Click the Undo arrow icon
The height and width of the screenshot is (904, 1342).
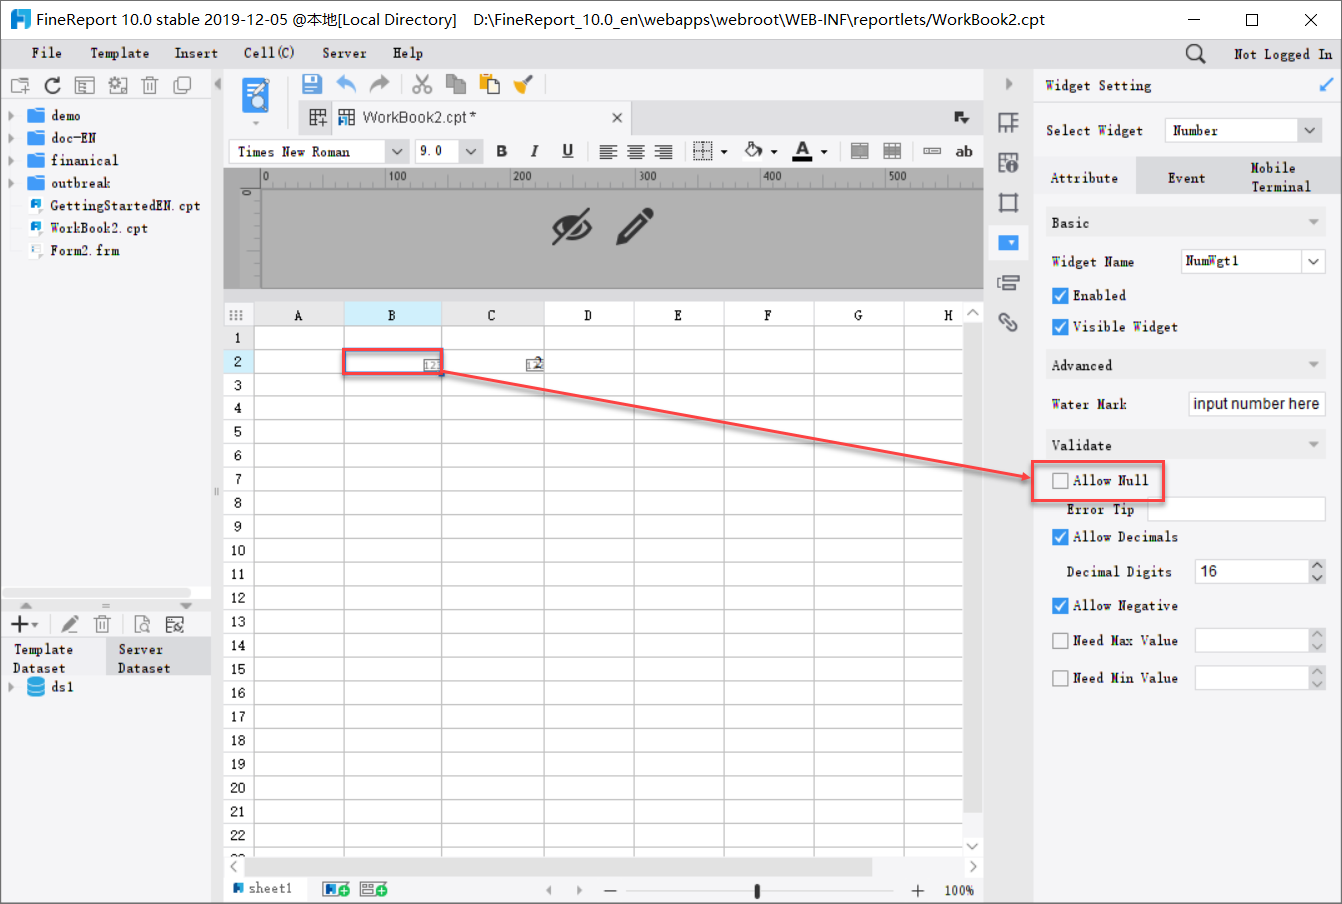pos(346,84)
